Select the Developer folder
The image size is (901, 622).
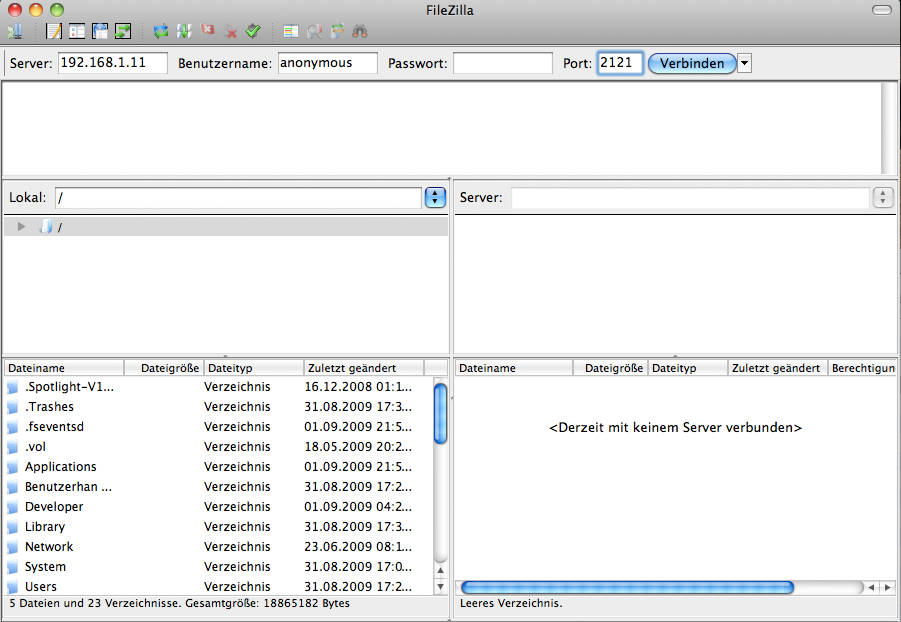pos(218,507)
